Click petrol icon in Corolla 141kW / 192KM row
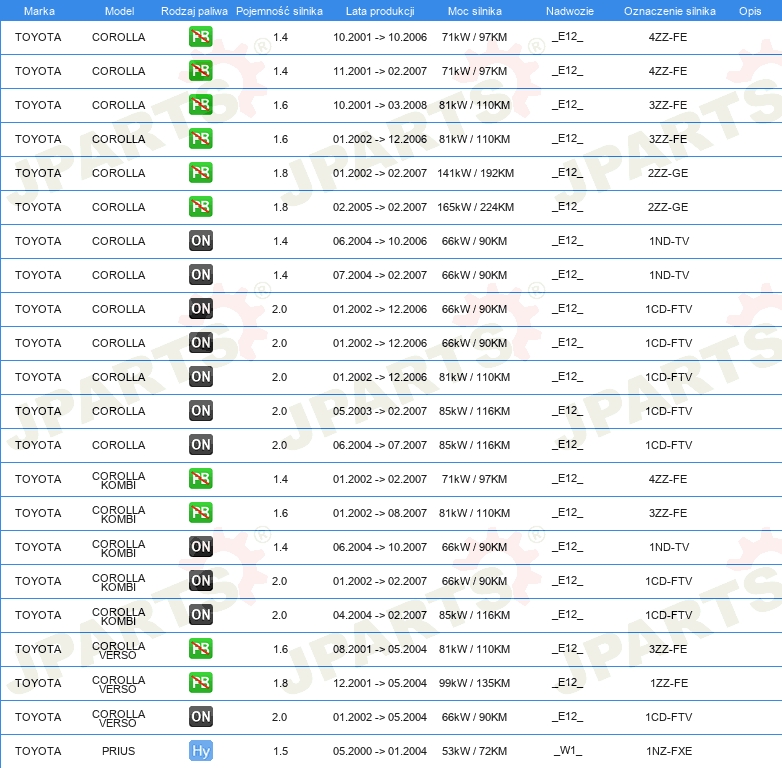The height and width of the screenshot is (768, 782). point(200,173)
